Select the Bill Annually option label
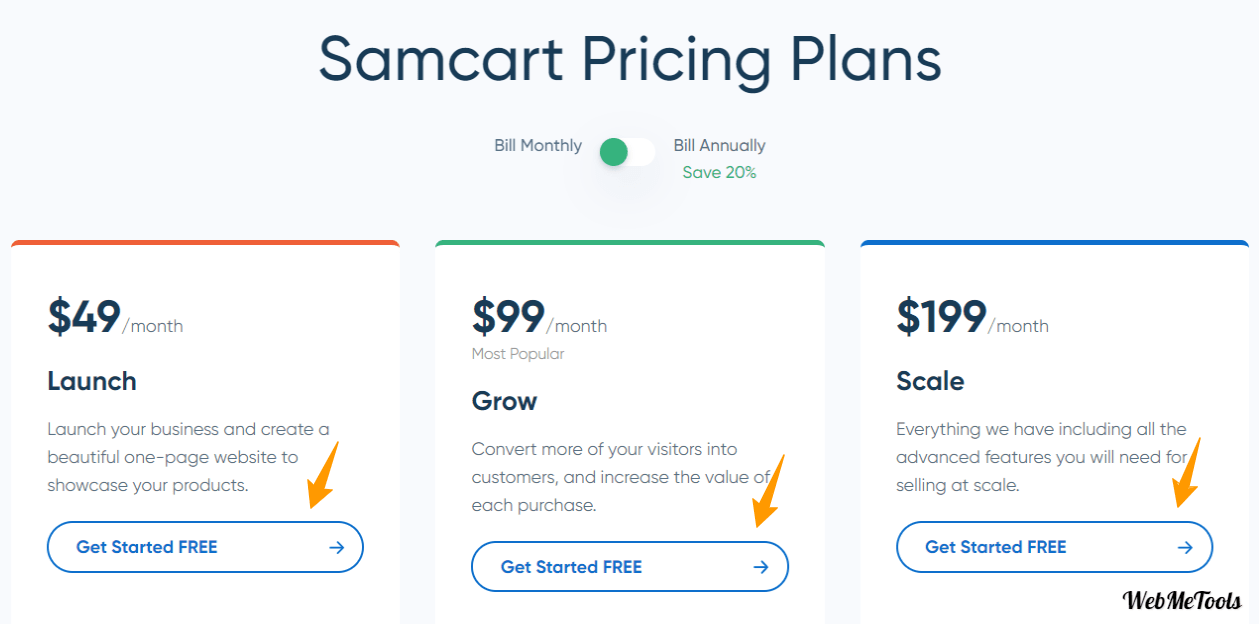Viewport: 1259px width, 624px height. (720, 146)
